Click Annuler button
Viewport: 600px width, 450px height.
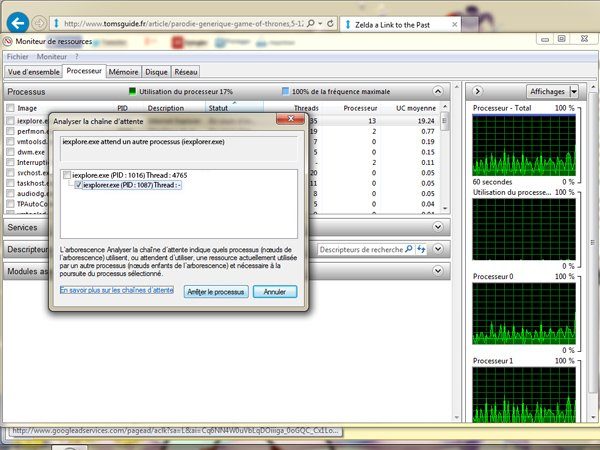(x=275, y=292)
